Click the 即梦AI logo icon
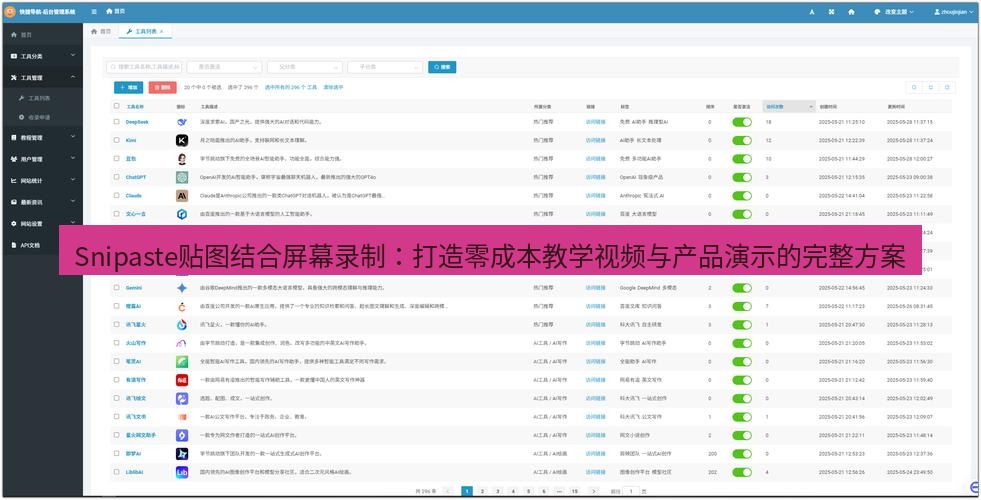Screen dimensions: 981x500 (182, 454)
